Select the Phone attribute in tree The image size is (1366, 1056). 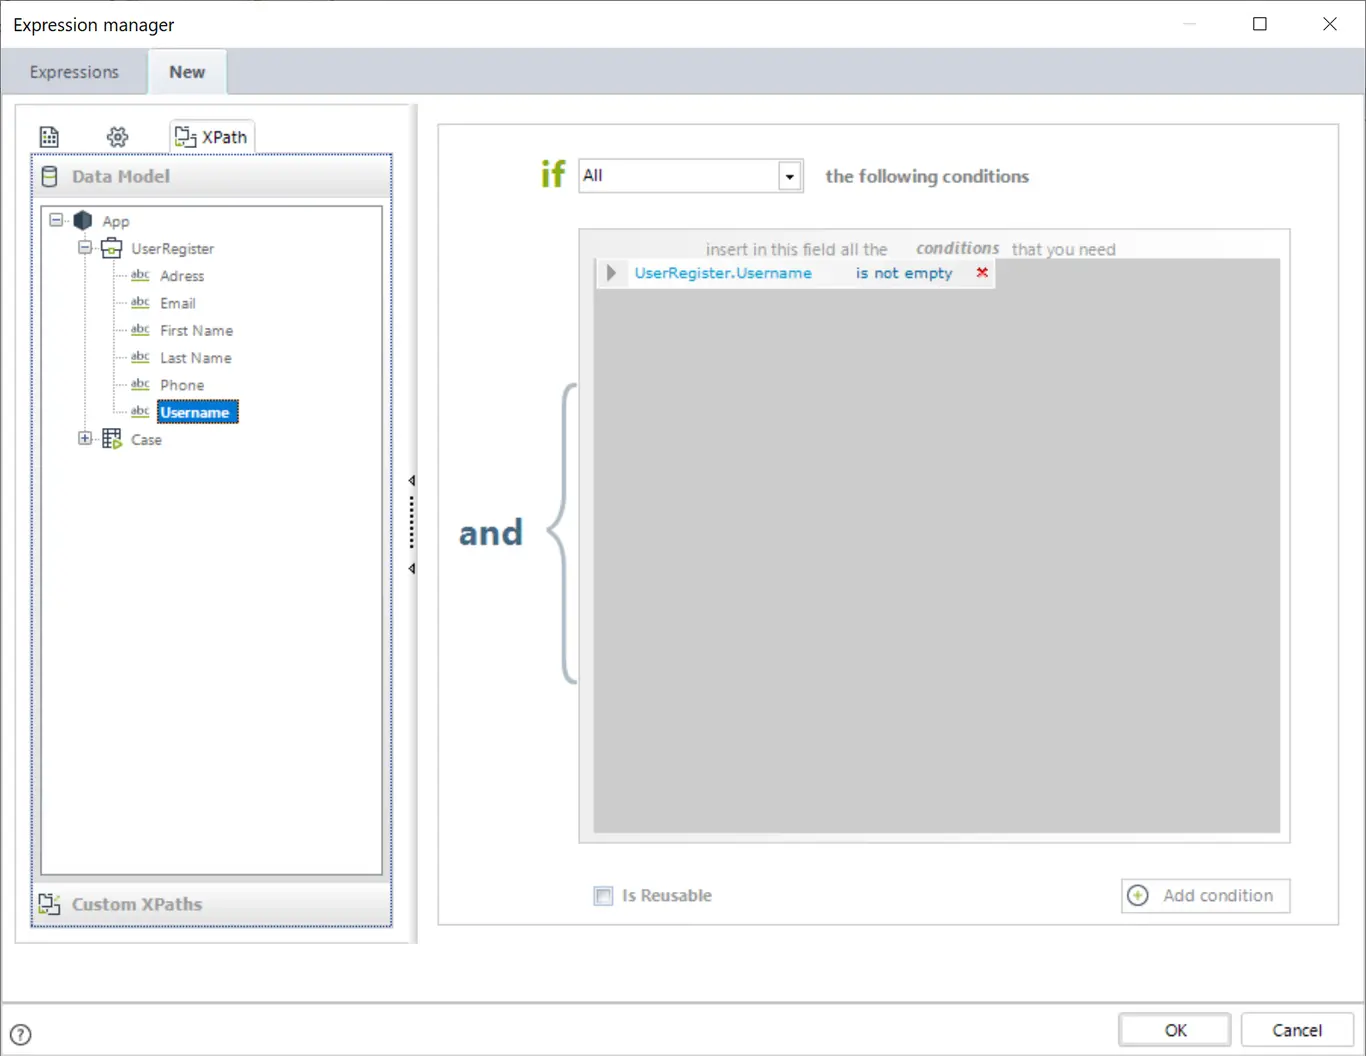coord(182,385)
